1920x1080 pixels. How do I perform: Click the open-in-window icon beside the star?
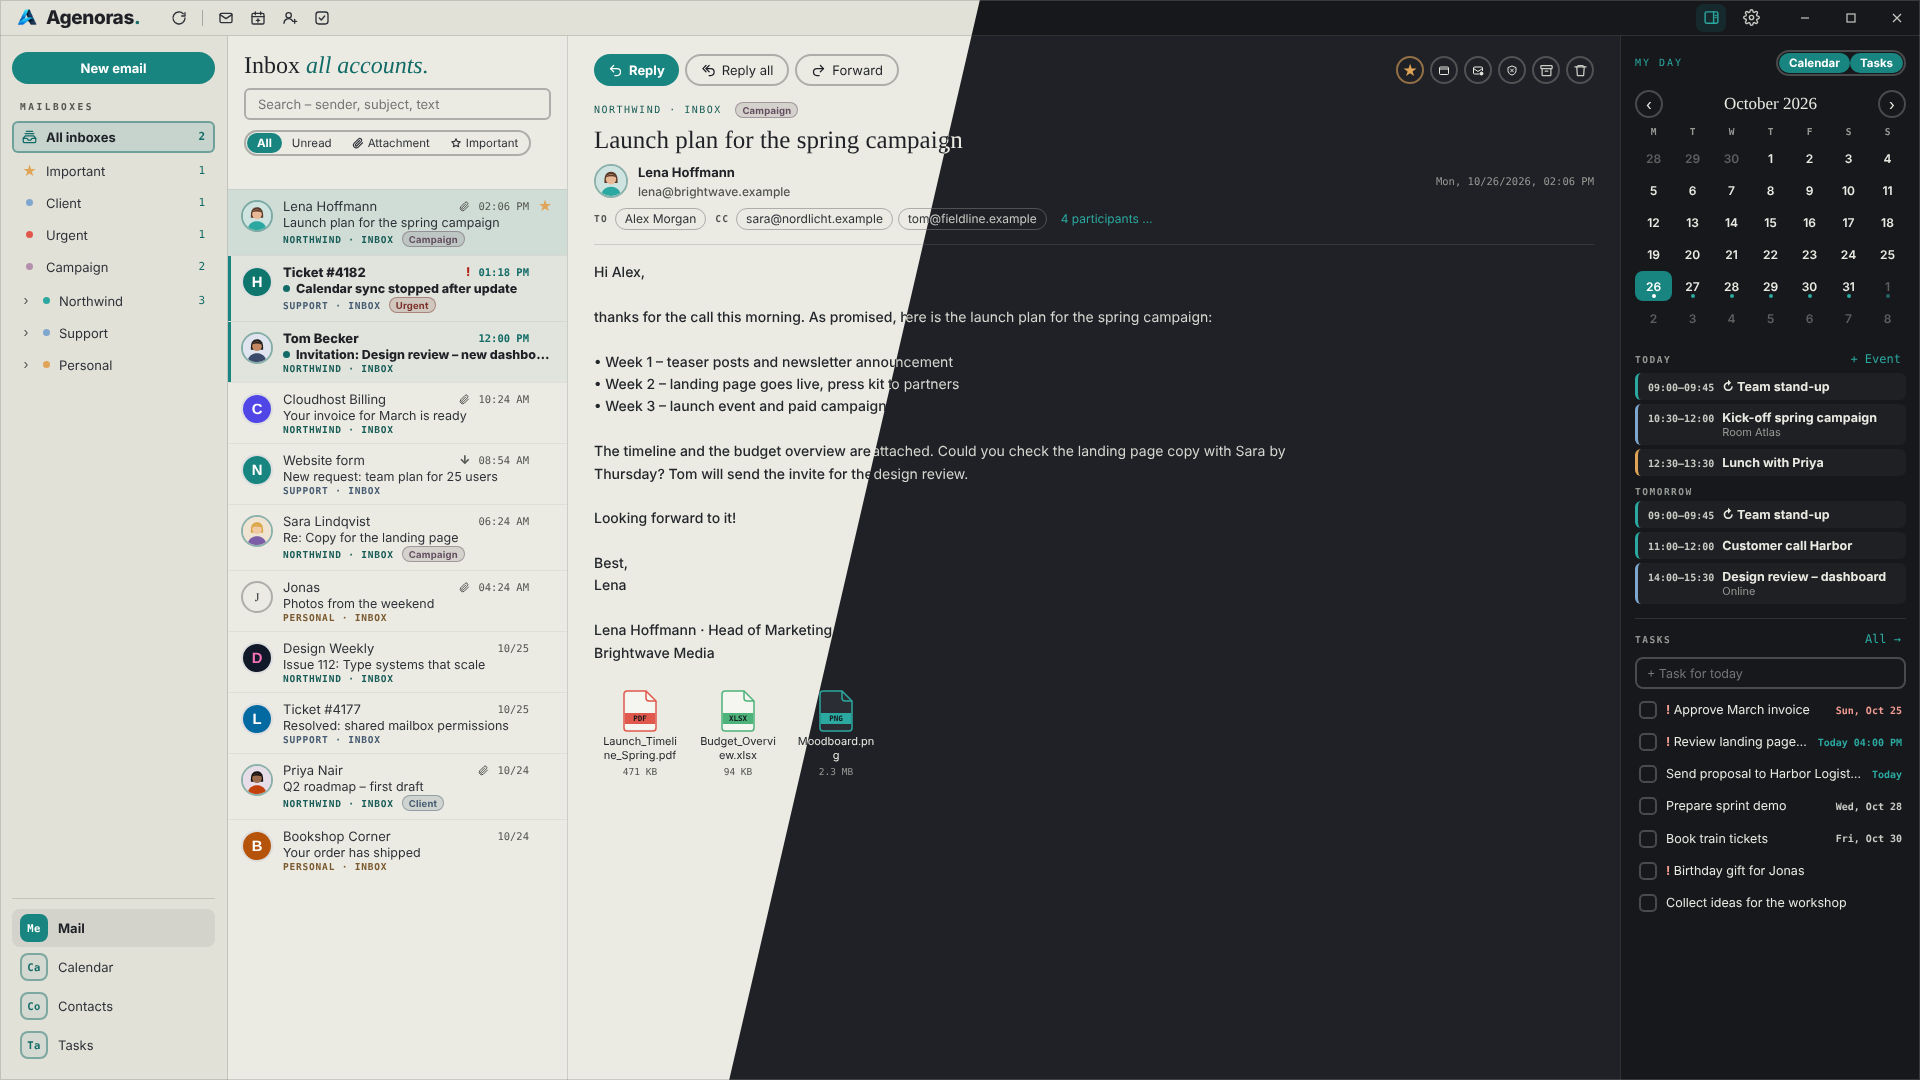pyautogui.click(x=1444, y=70)
